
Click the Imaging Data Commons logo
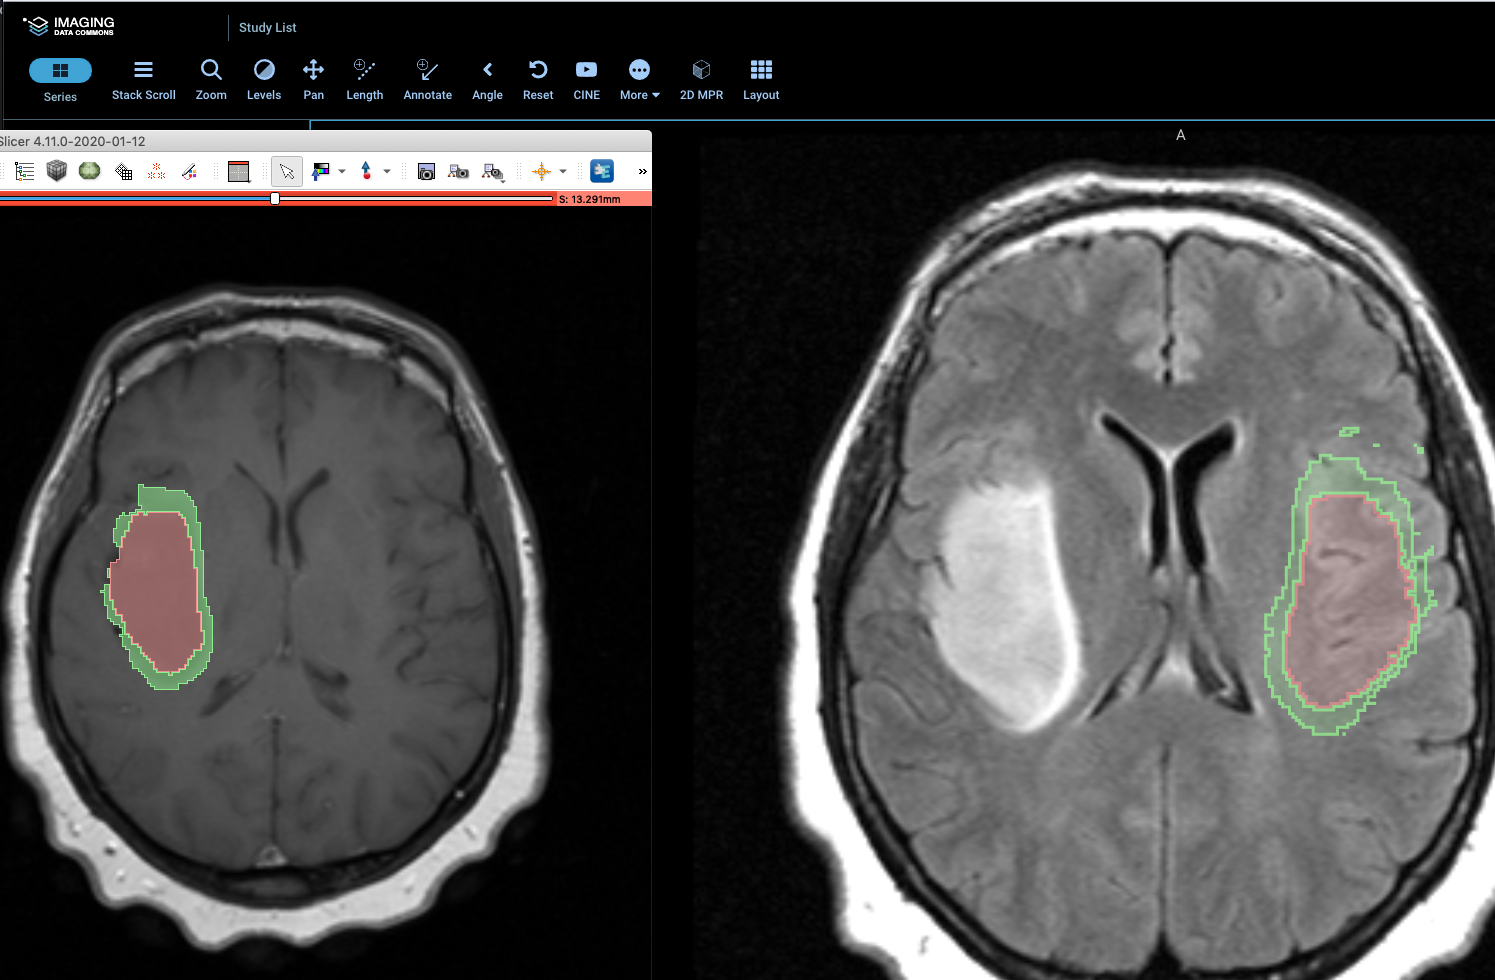(x=69, y=26)
